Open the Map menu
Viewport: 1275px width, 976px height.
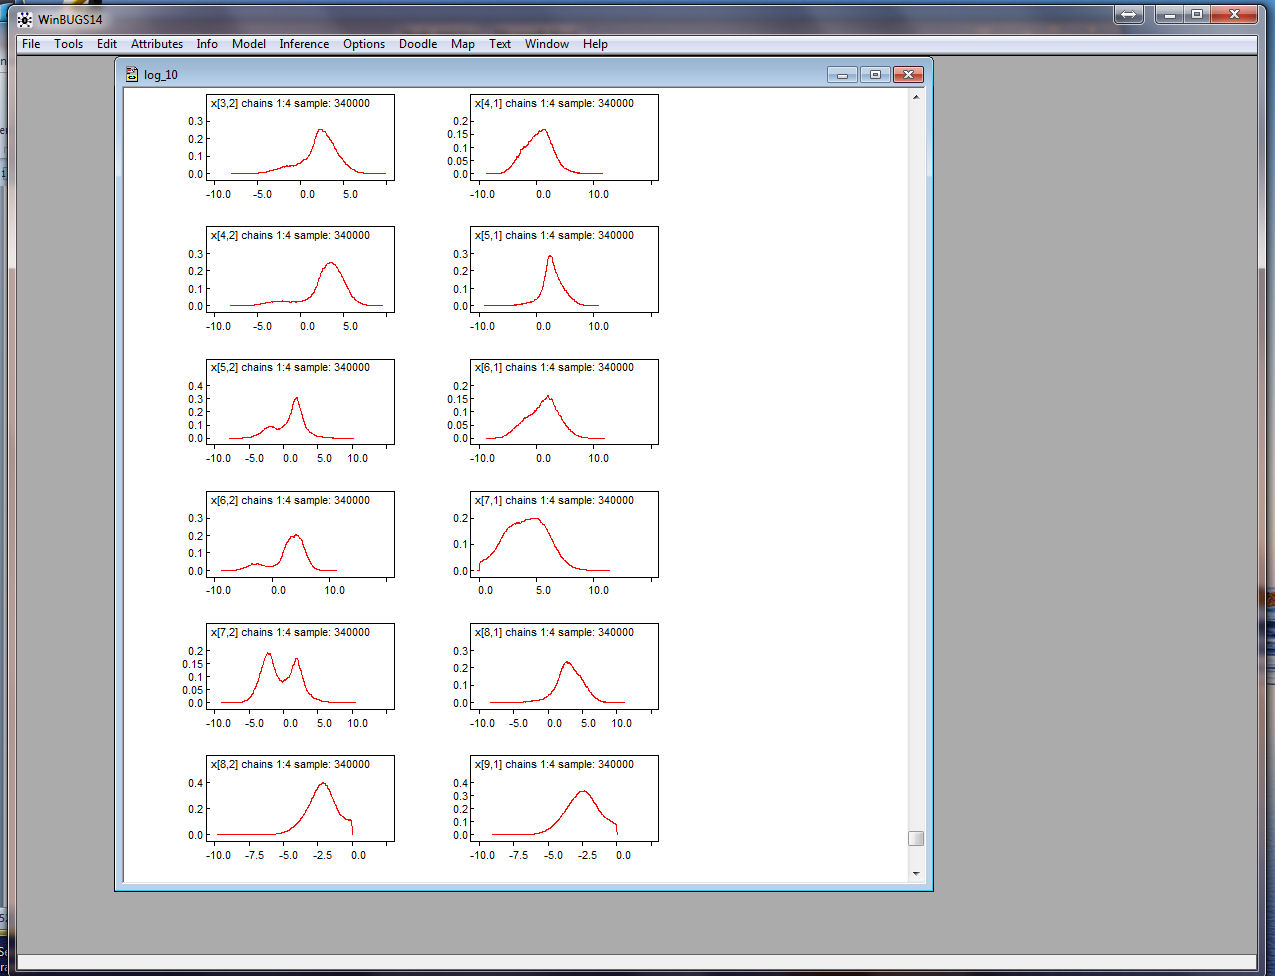(462, 44)
